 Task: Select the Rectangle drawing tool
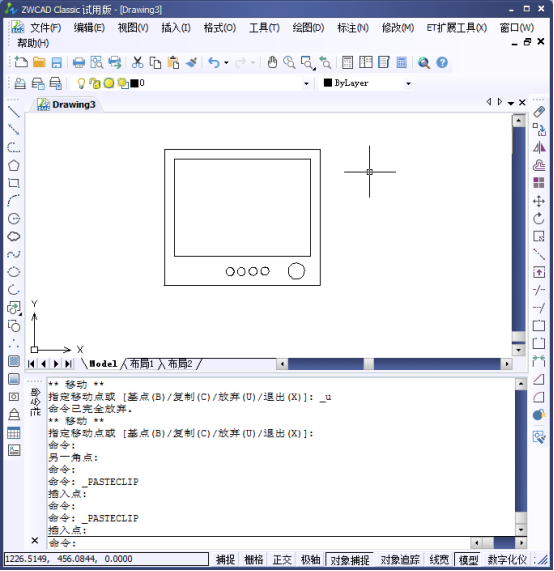click(x=14, y=183)
